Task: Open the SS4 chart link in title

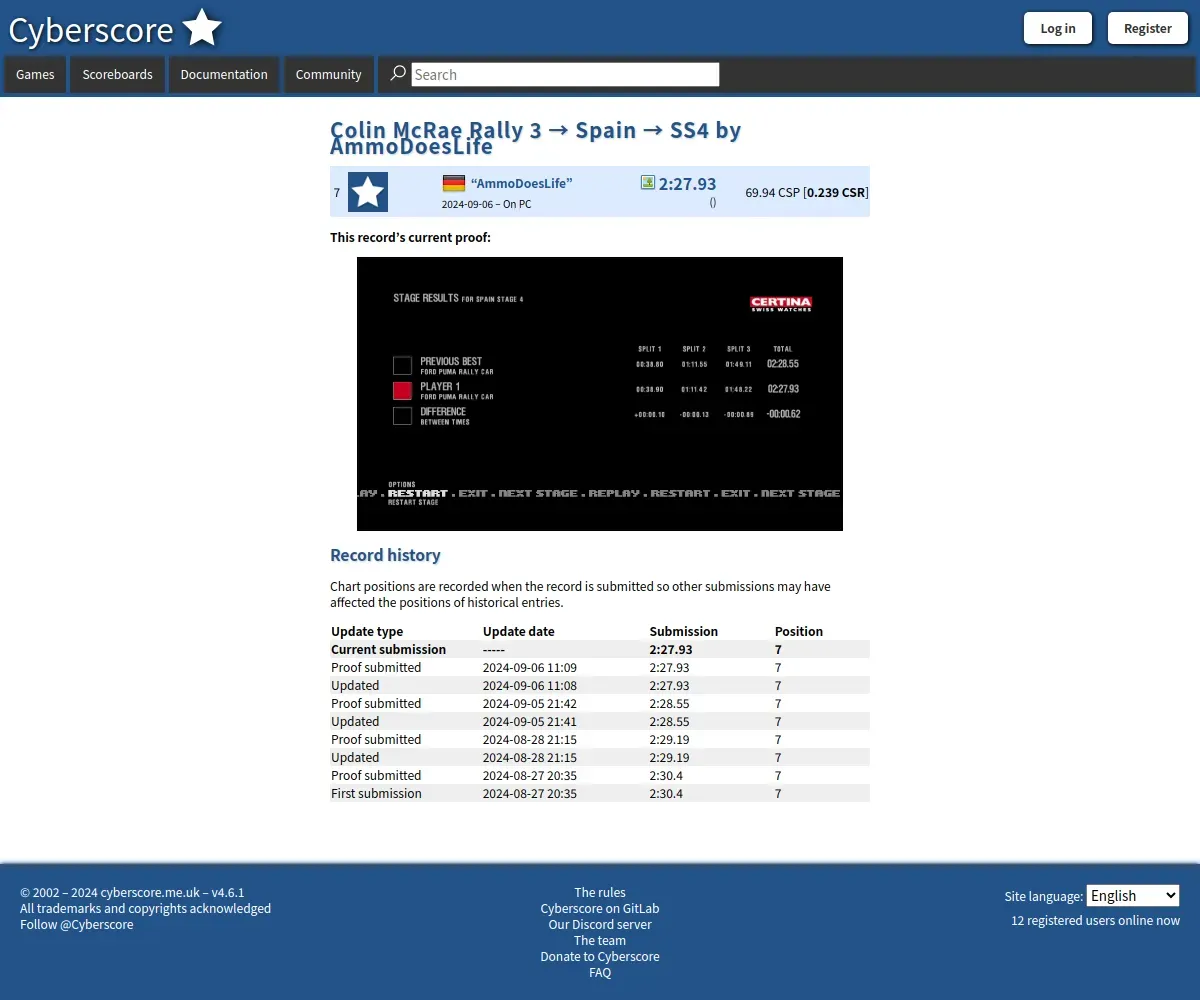Action: (689, 130)
